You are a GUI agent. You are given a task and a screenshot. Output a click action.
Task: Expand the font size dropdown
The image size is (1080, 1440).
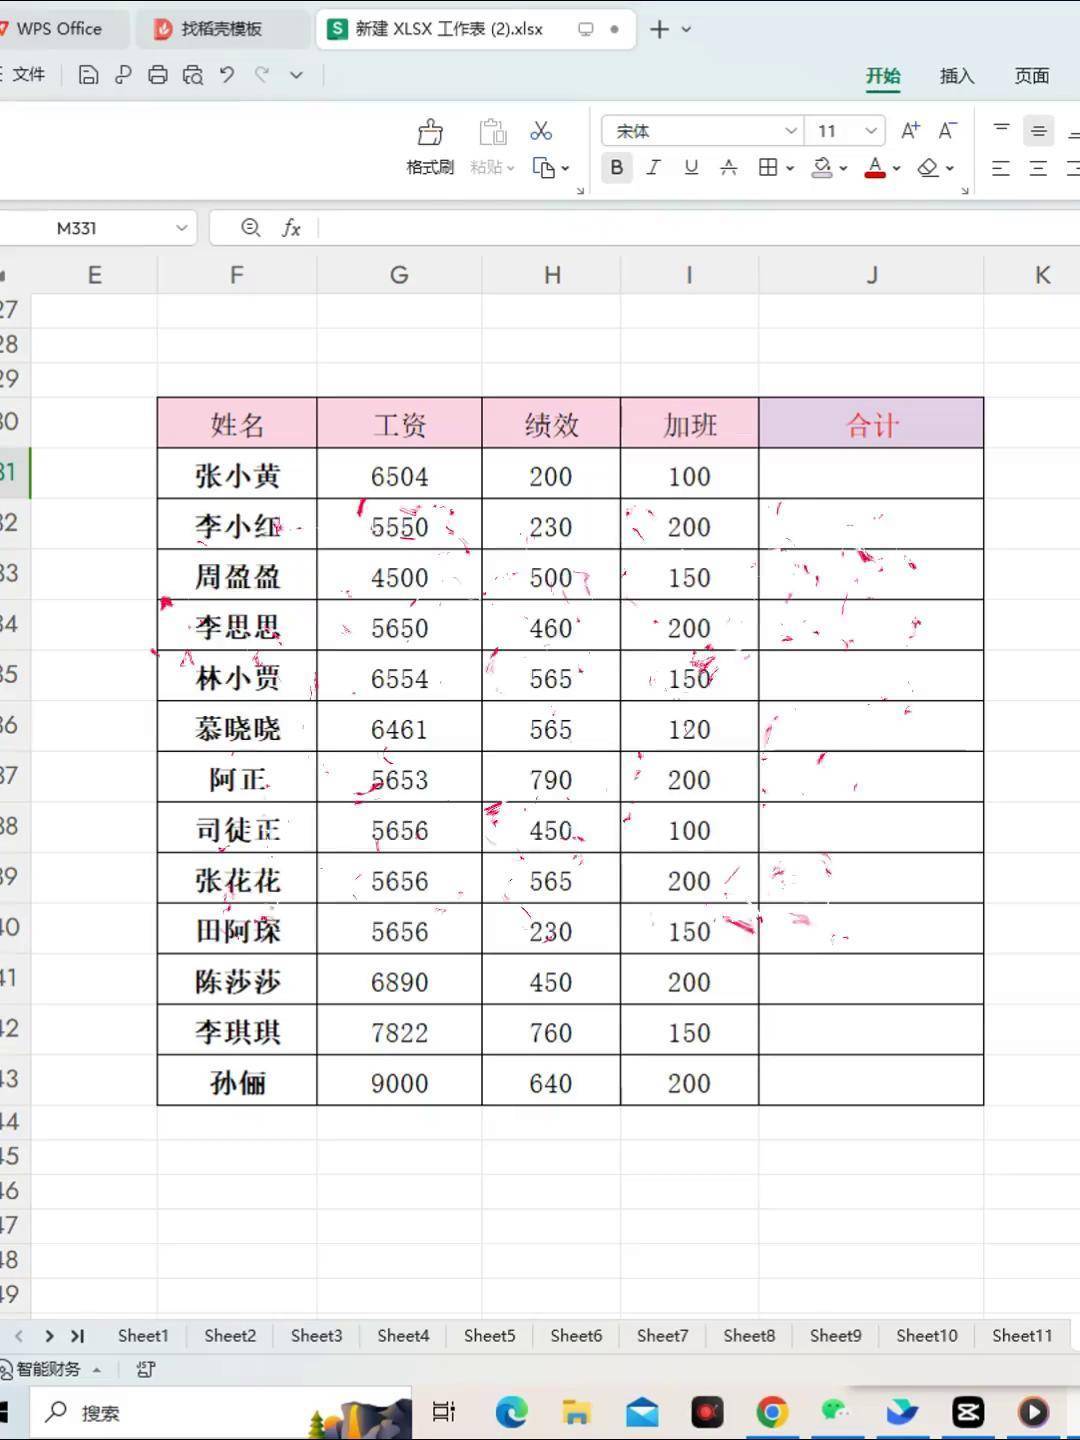[x=870, y=131]
